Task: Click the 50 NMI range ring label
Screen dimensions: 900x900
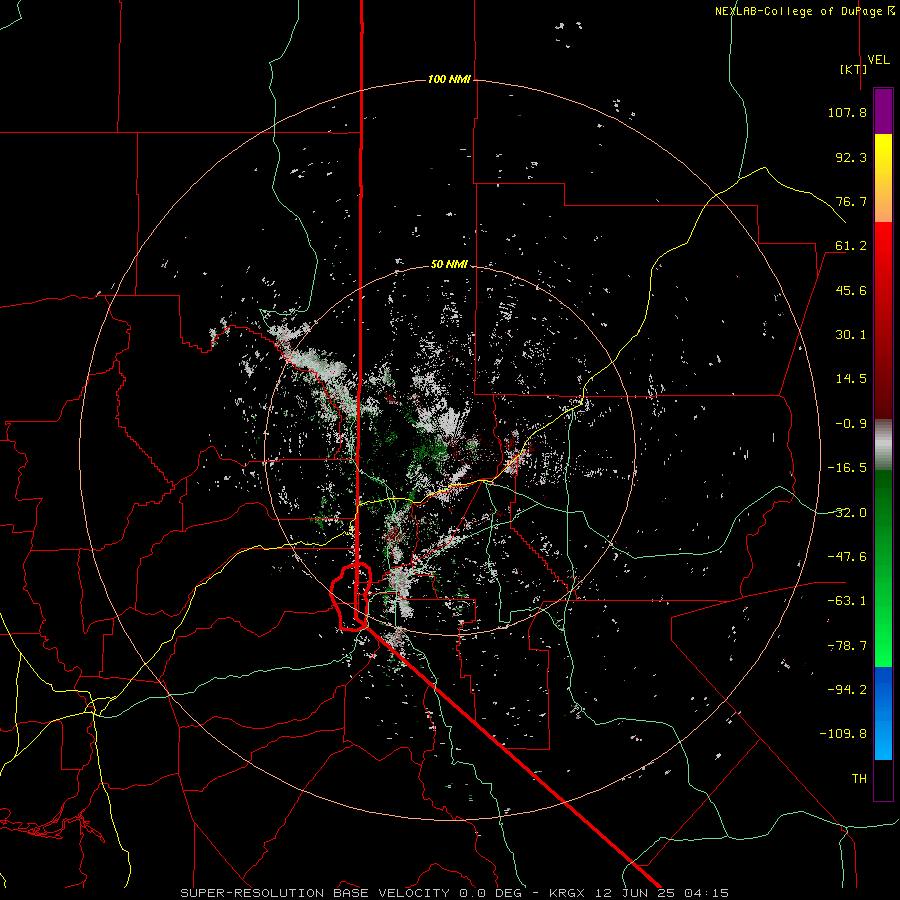Action: 449,264
